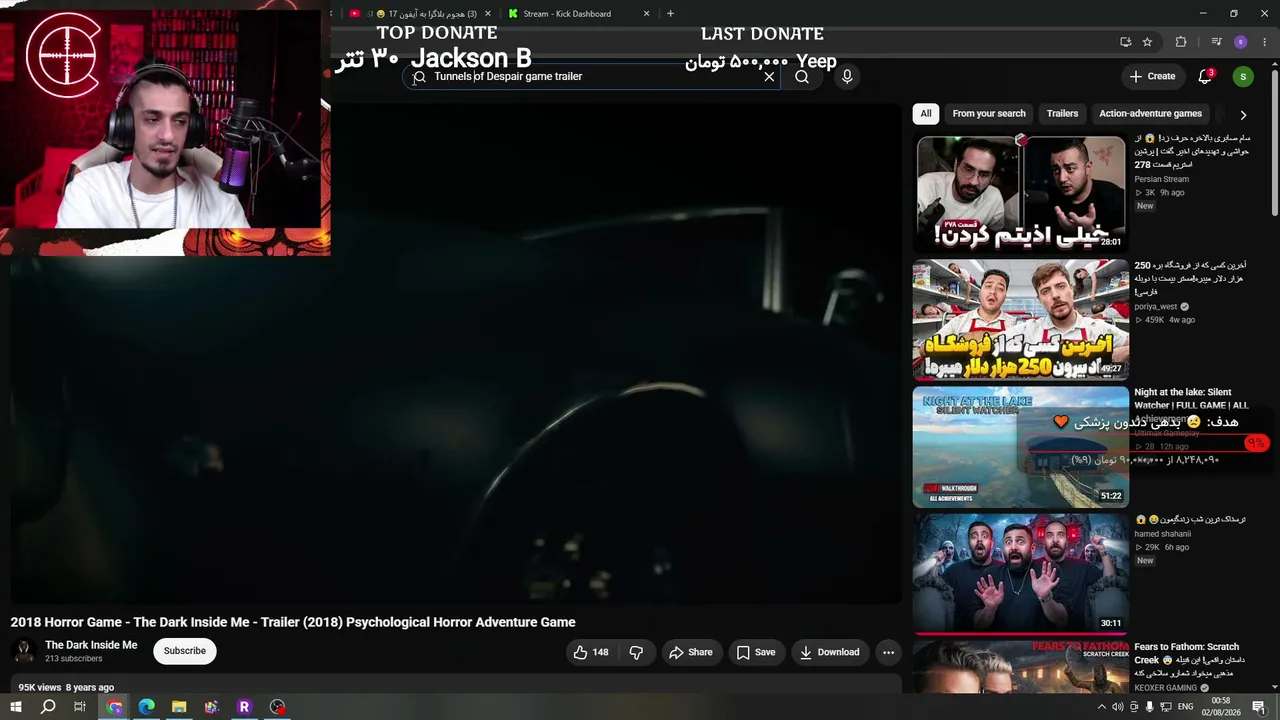
Task: Like the video with 148 likes
Action: (x=590, y=652)
